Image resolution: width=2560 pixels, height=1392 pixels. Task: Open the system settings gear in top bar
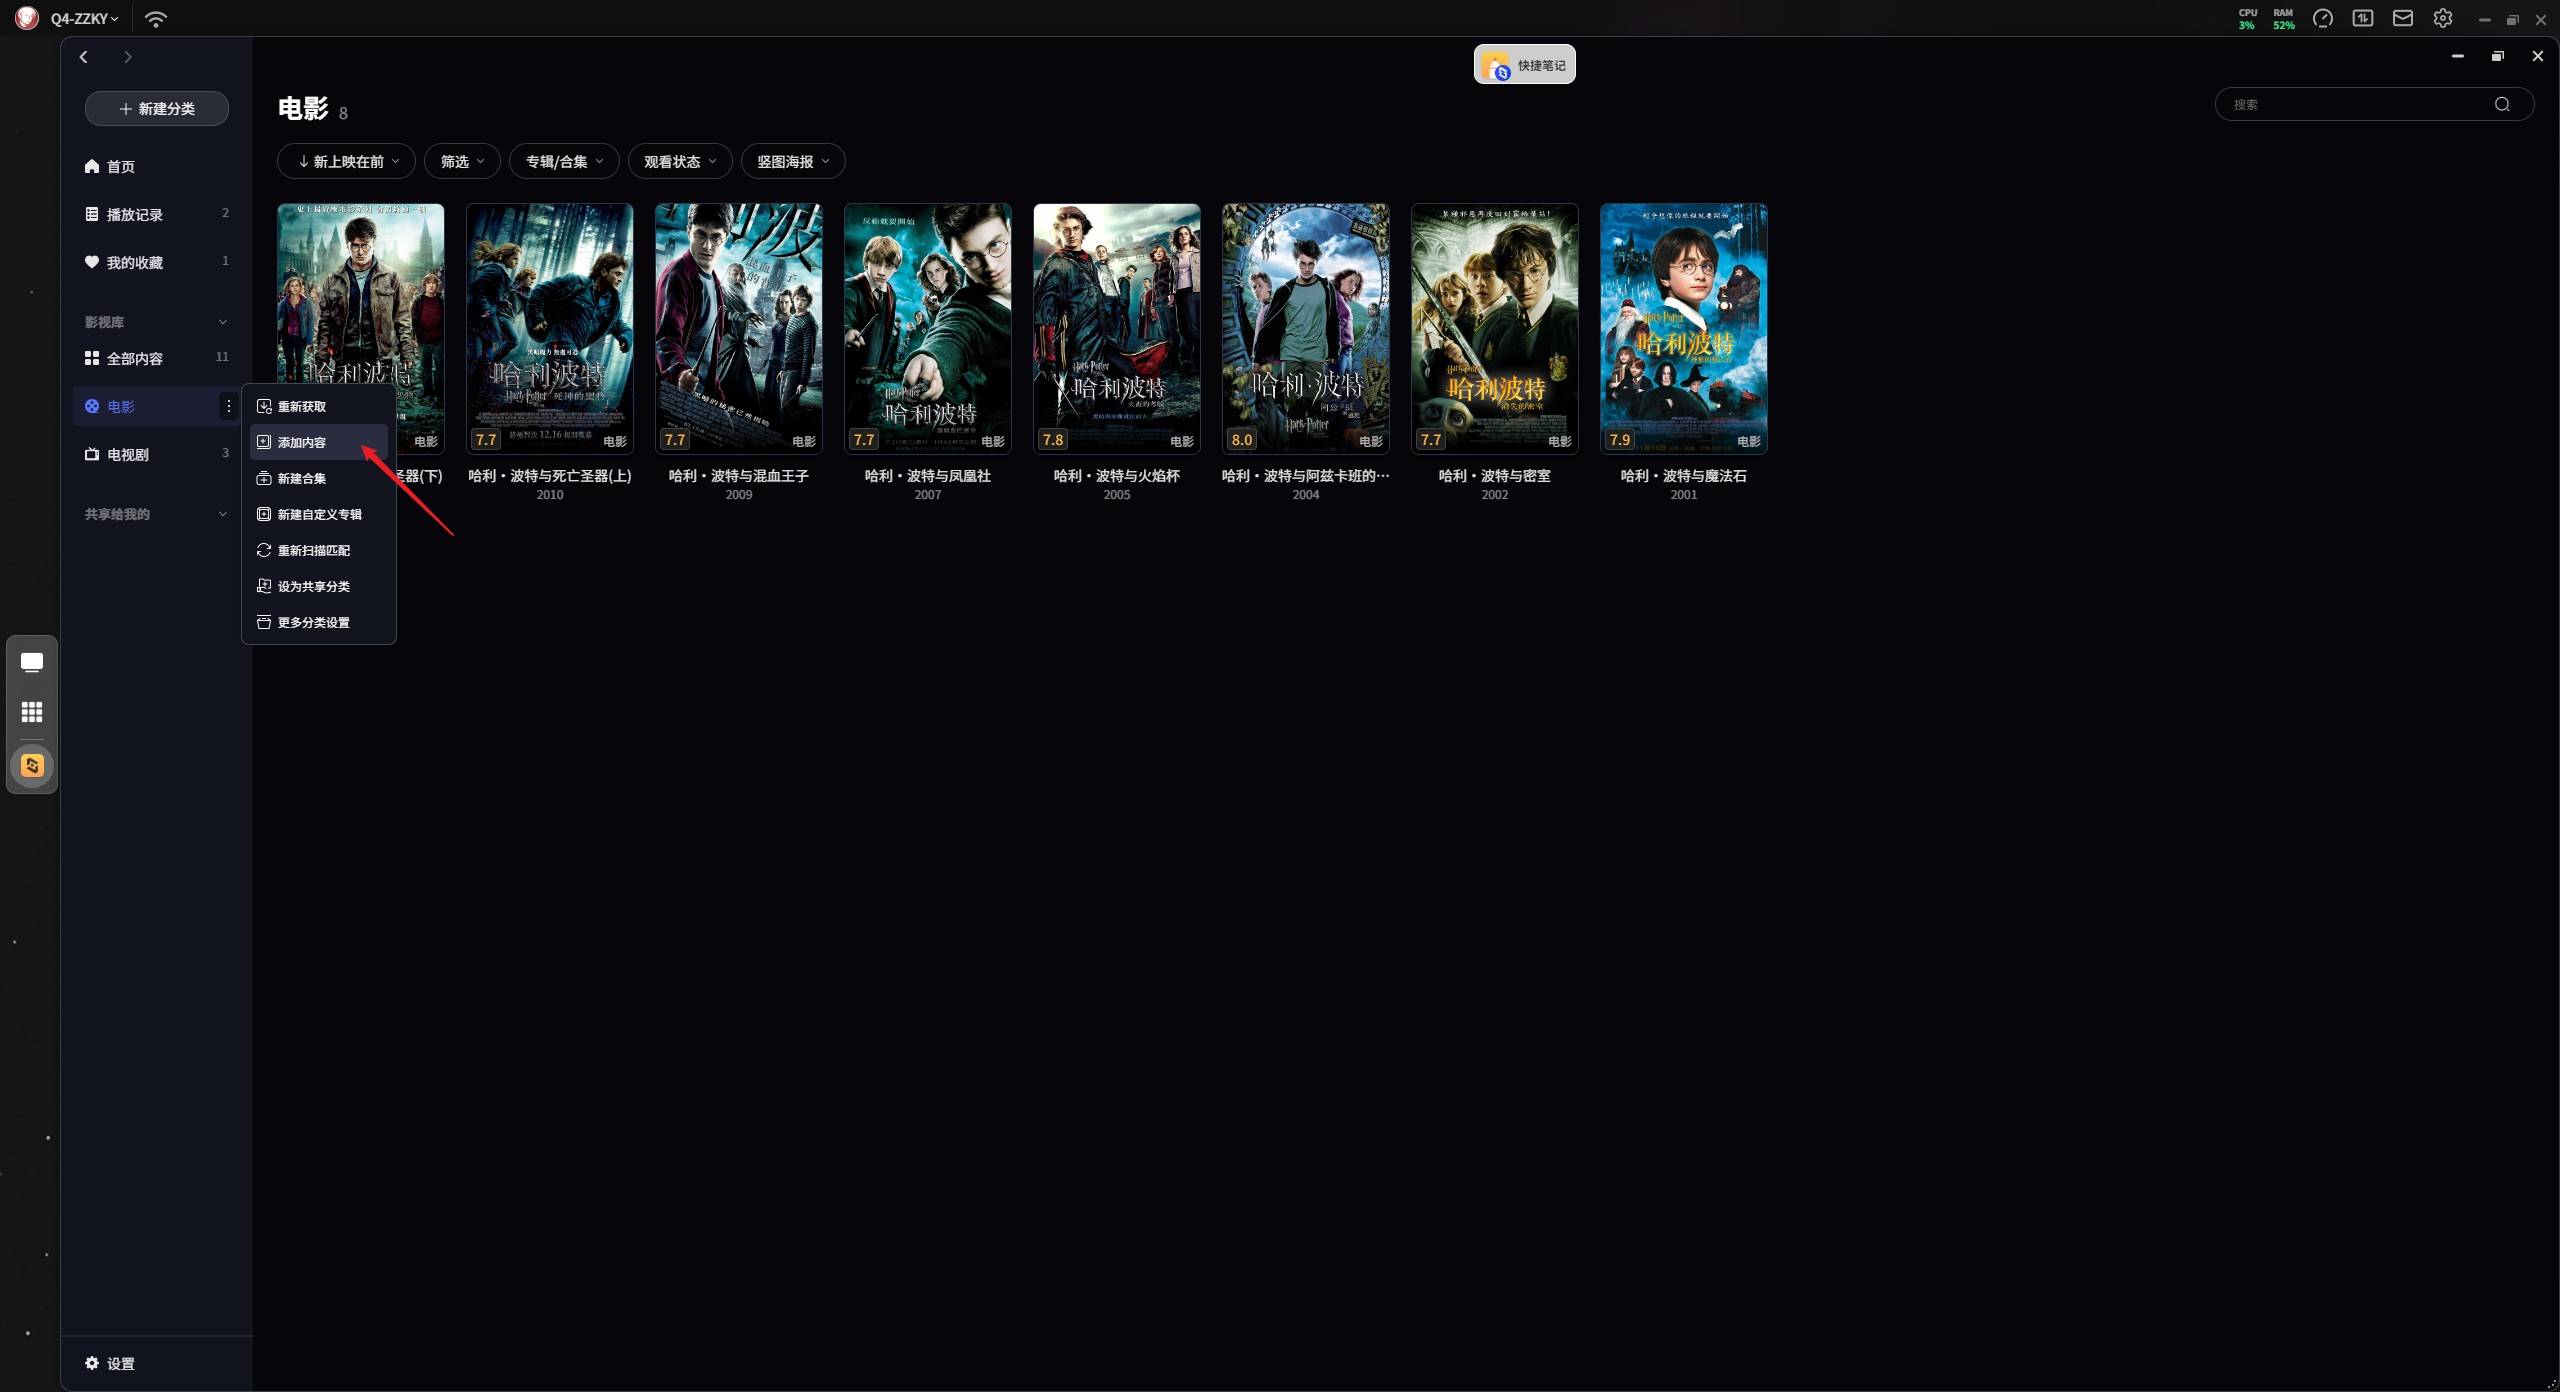[2443, 18]
